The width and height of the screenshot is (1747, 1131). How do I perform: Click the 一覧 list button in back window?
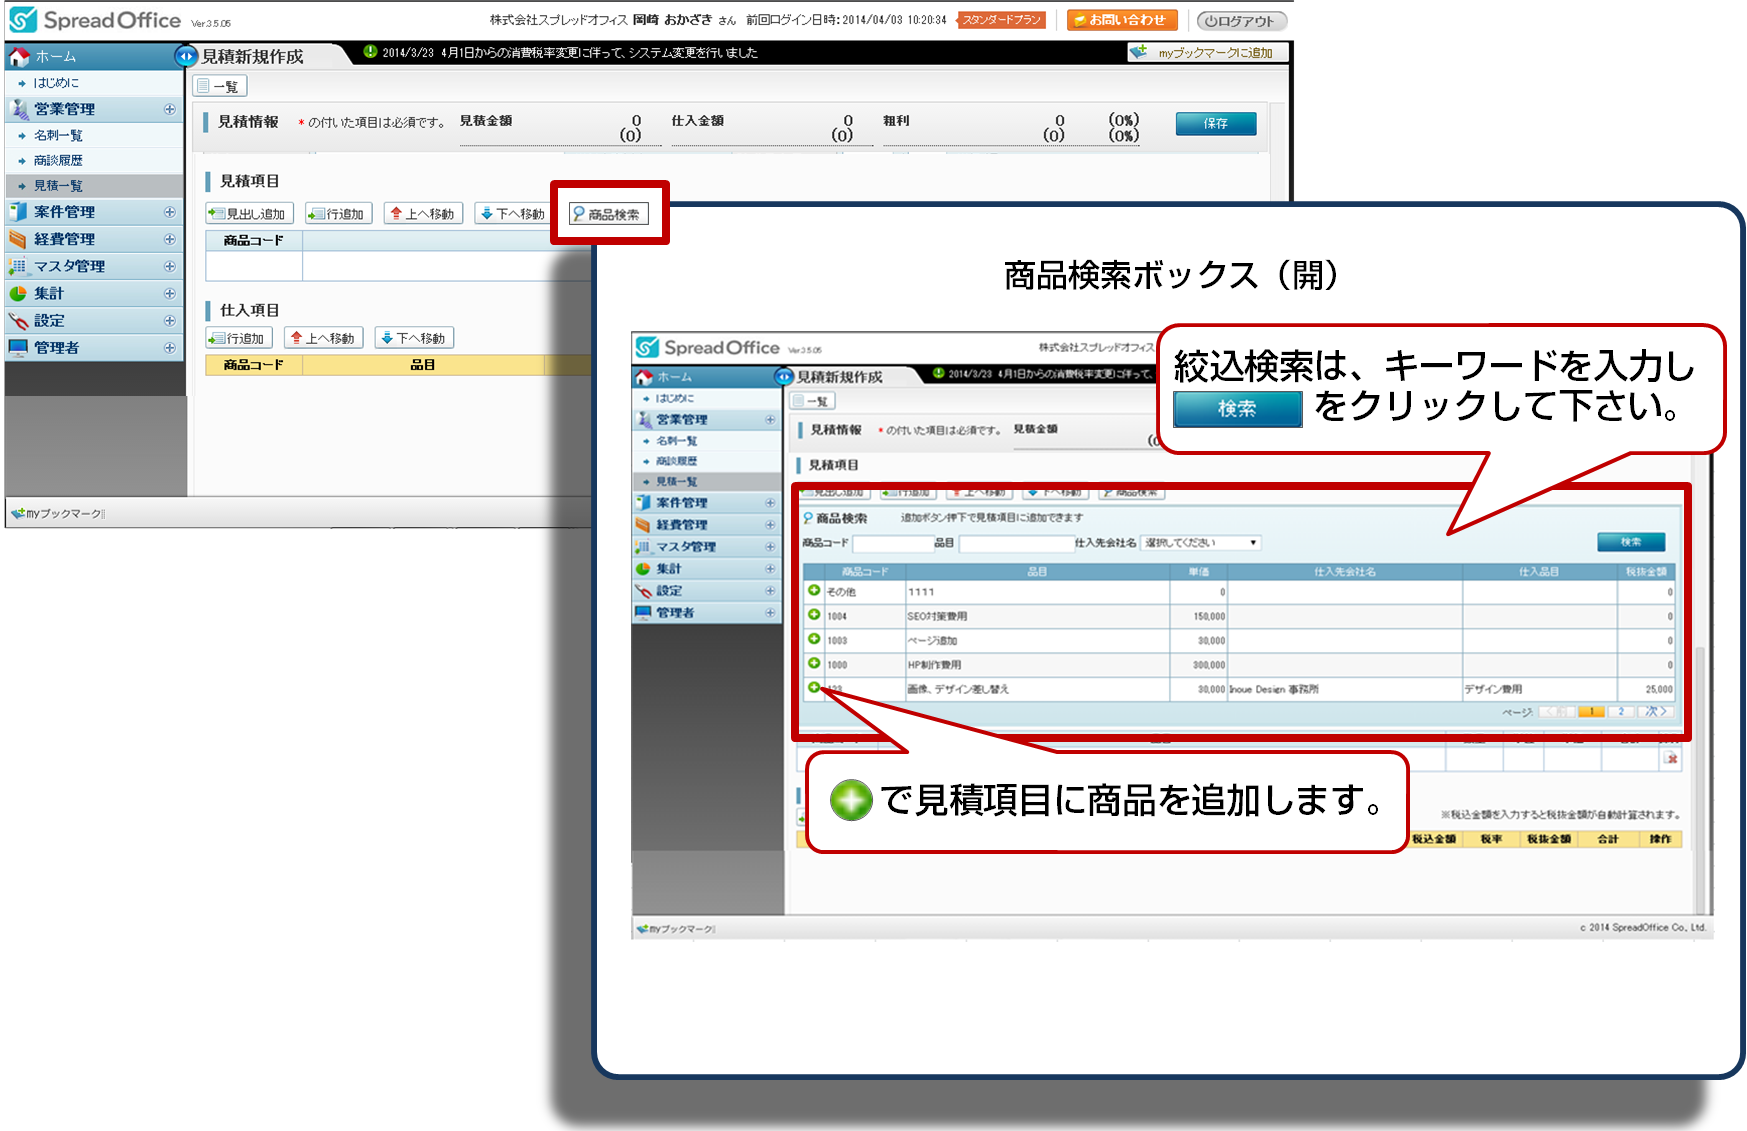pos(220,86)
